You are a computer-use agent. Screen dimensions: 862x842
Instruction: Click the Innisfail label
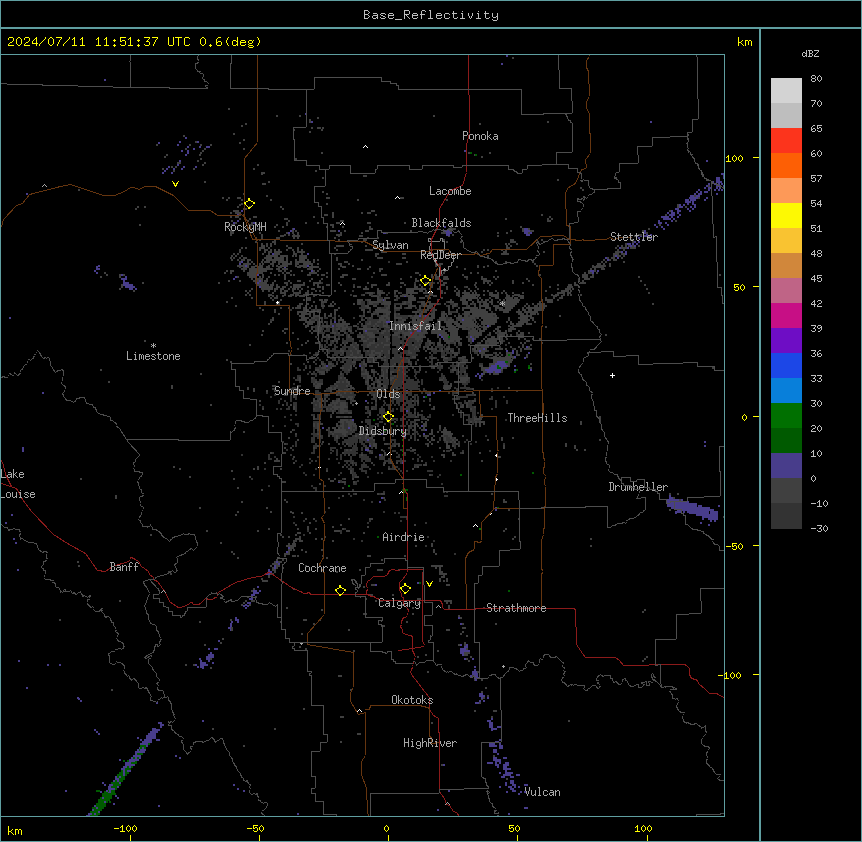click(415, 326)
